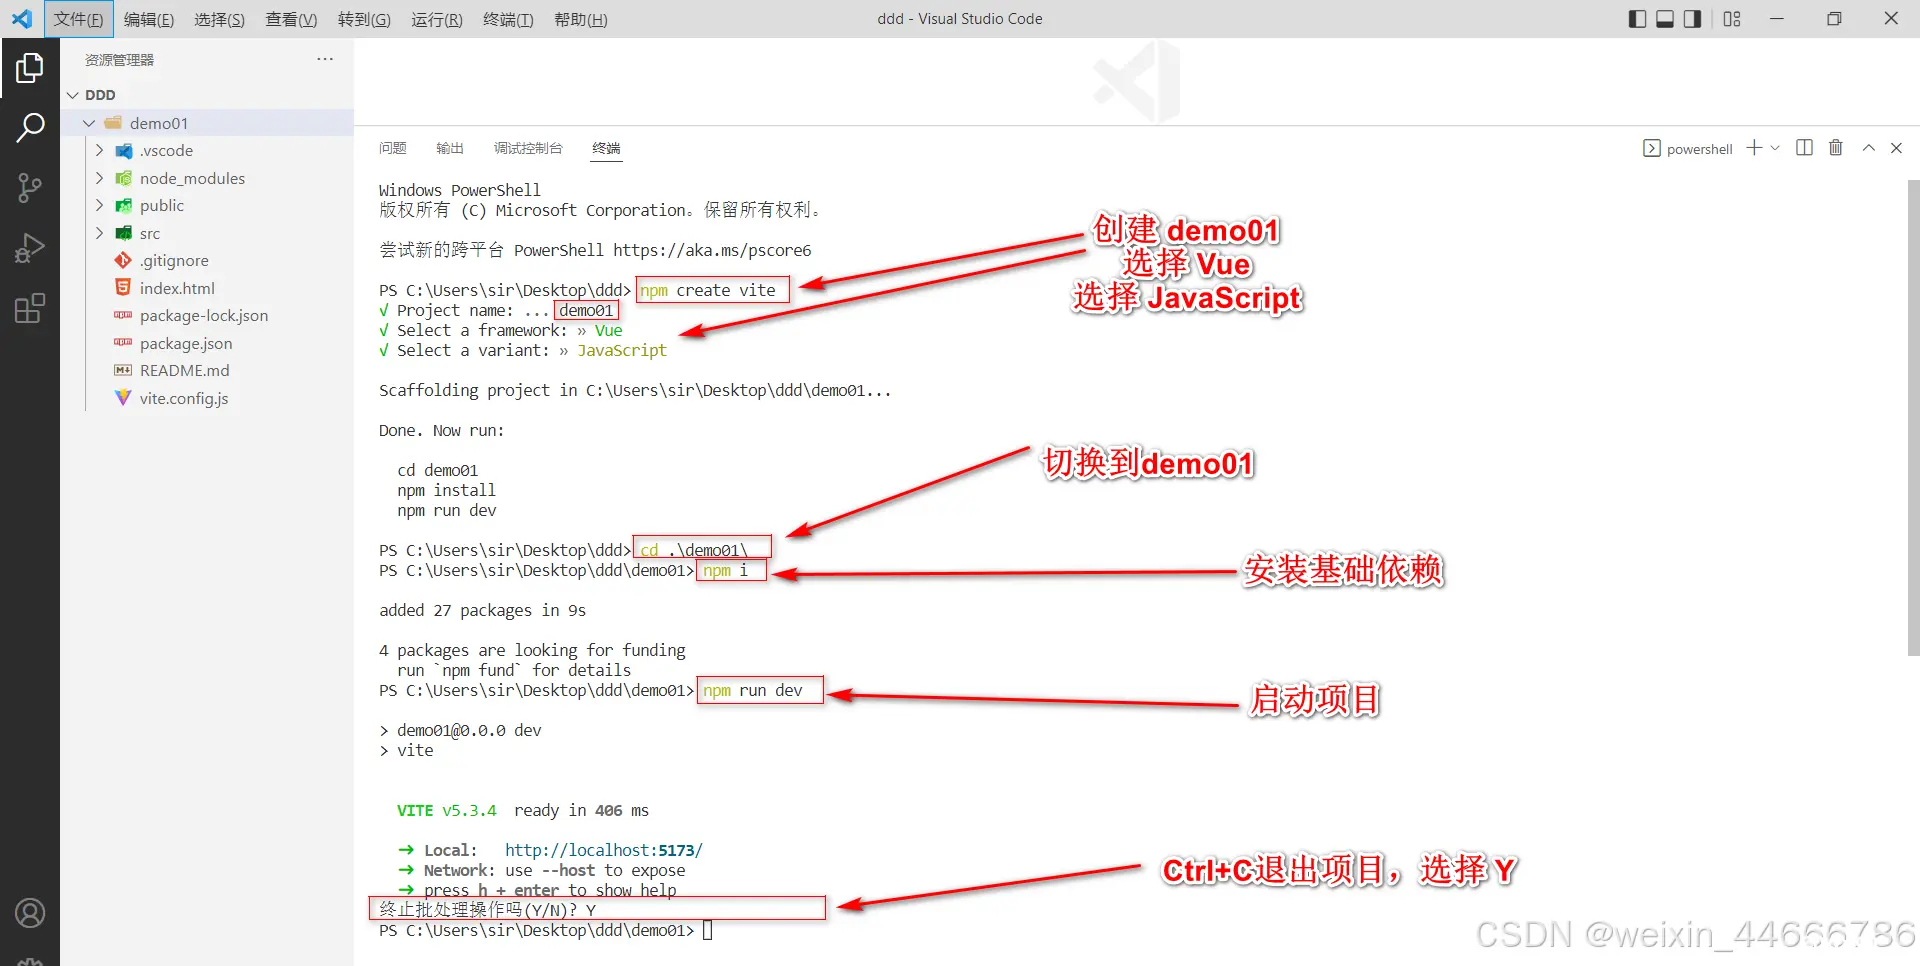1920x966 pixels.
Task: Collapse the demo01 folder chevron
Action: pos(89,123)
